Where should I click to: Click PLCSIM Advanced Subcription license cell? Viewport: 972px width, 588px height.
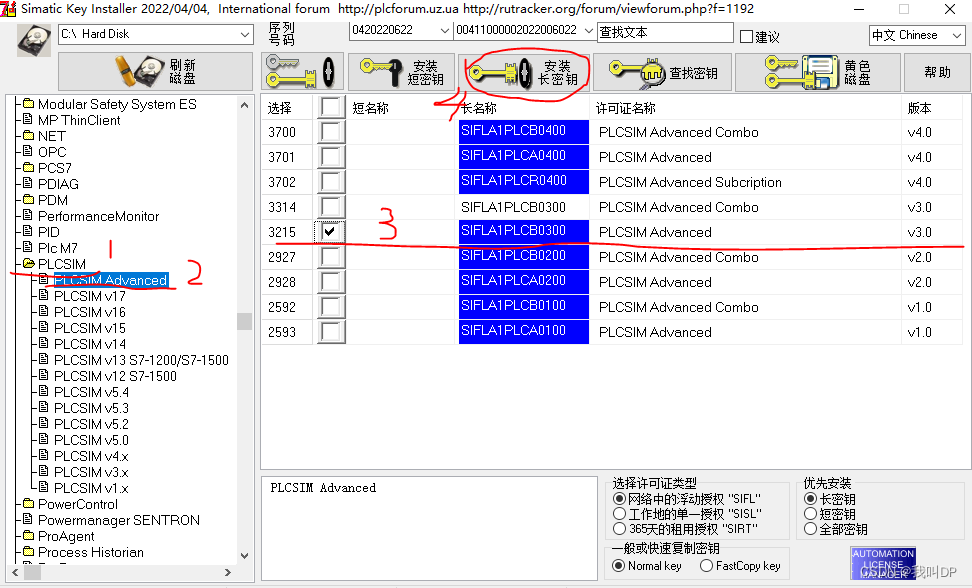690,183
